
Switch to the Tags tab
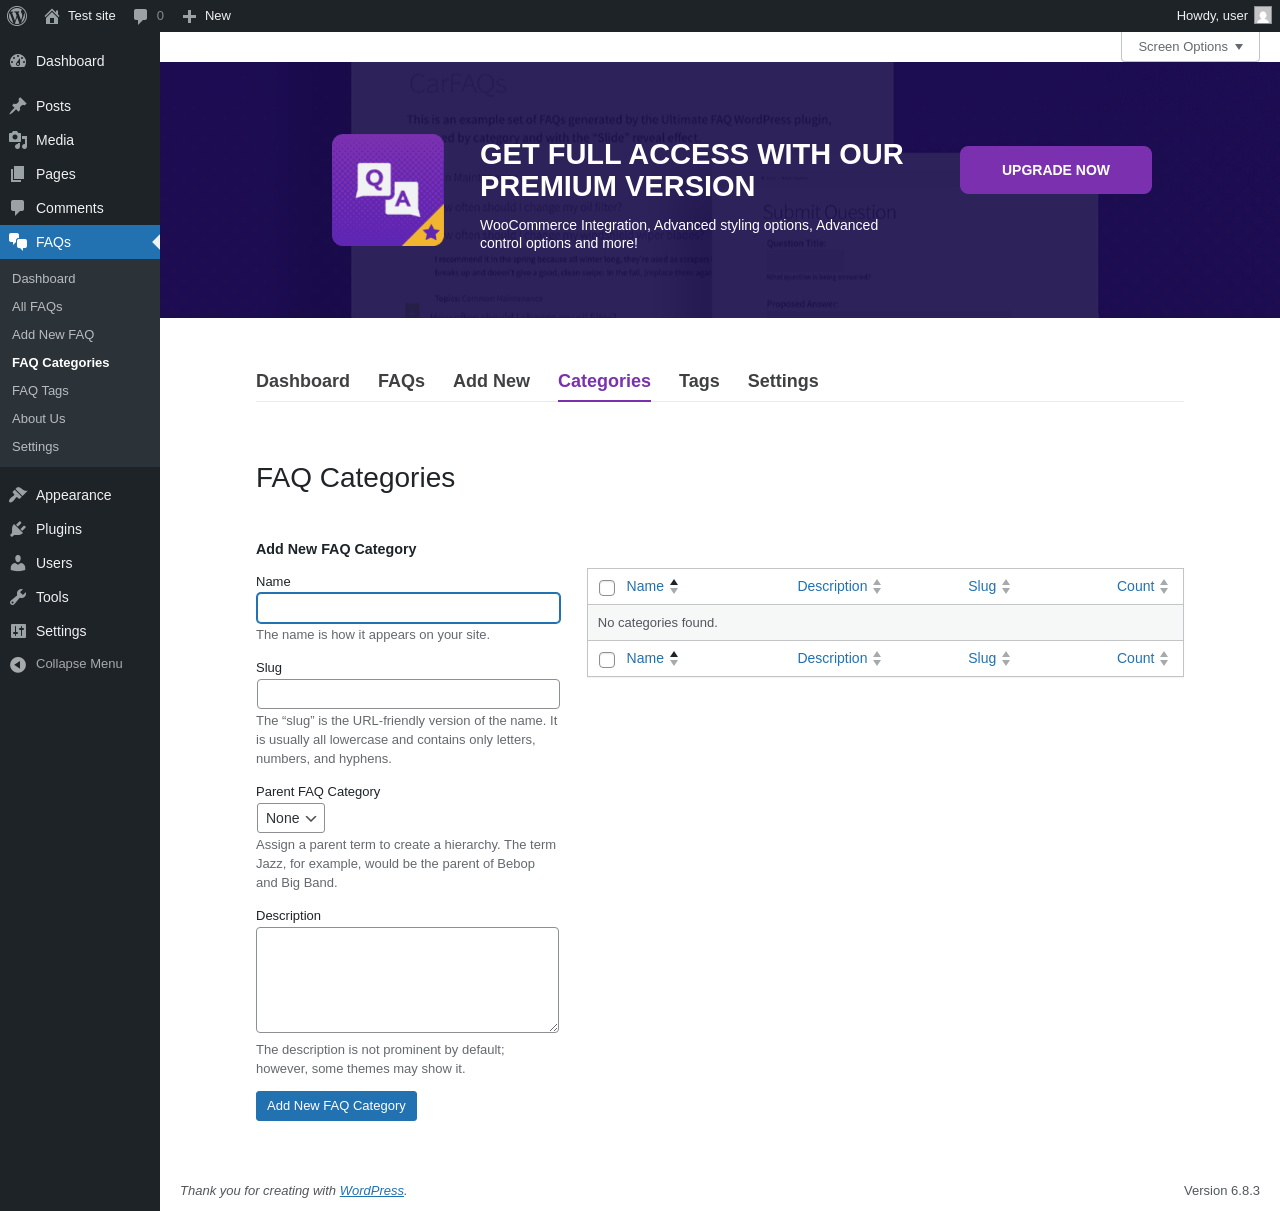click(699, 381)
